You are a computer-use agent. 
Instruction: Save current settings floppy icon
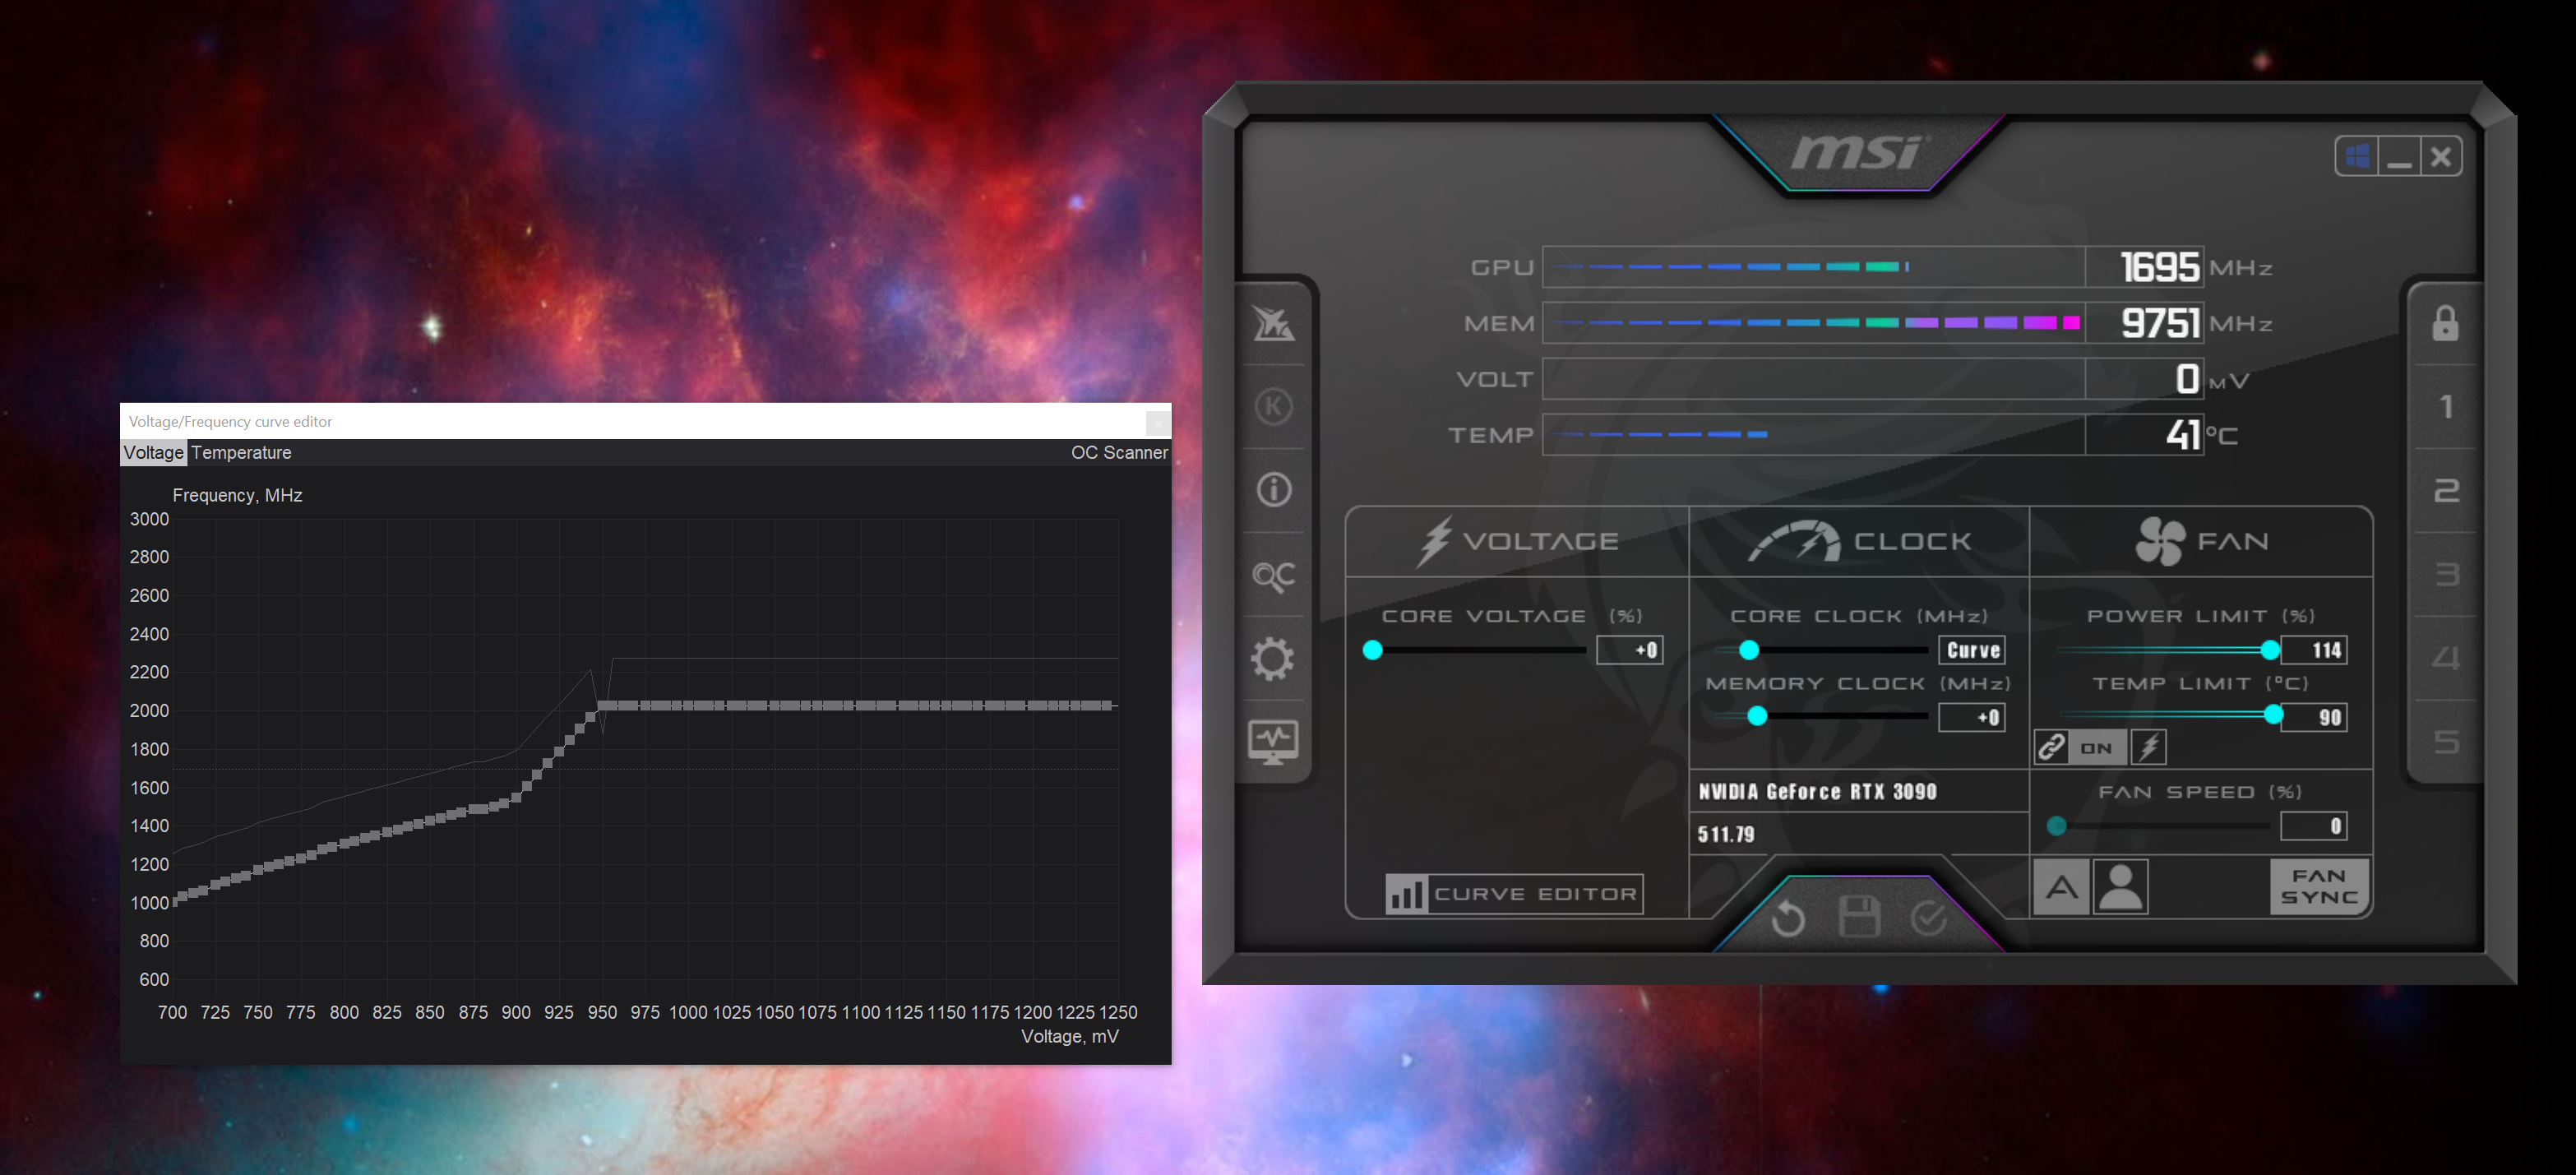(1858, 917)
